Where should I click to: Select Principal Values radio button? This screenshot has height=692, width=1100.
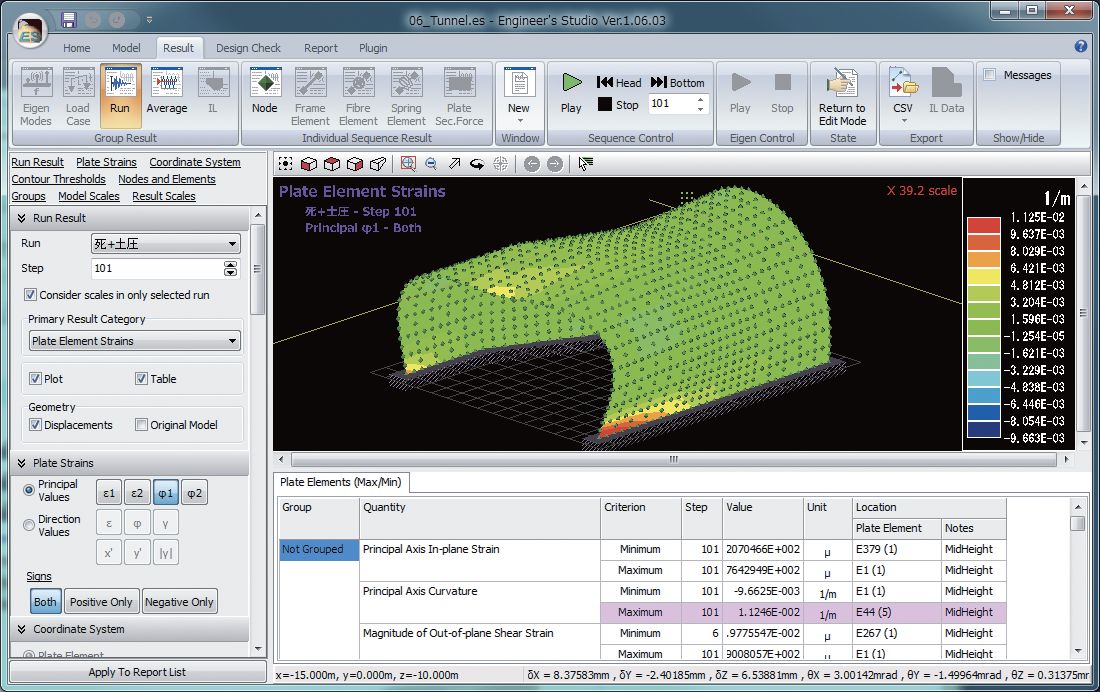point(29,490)
